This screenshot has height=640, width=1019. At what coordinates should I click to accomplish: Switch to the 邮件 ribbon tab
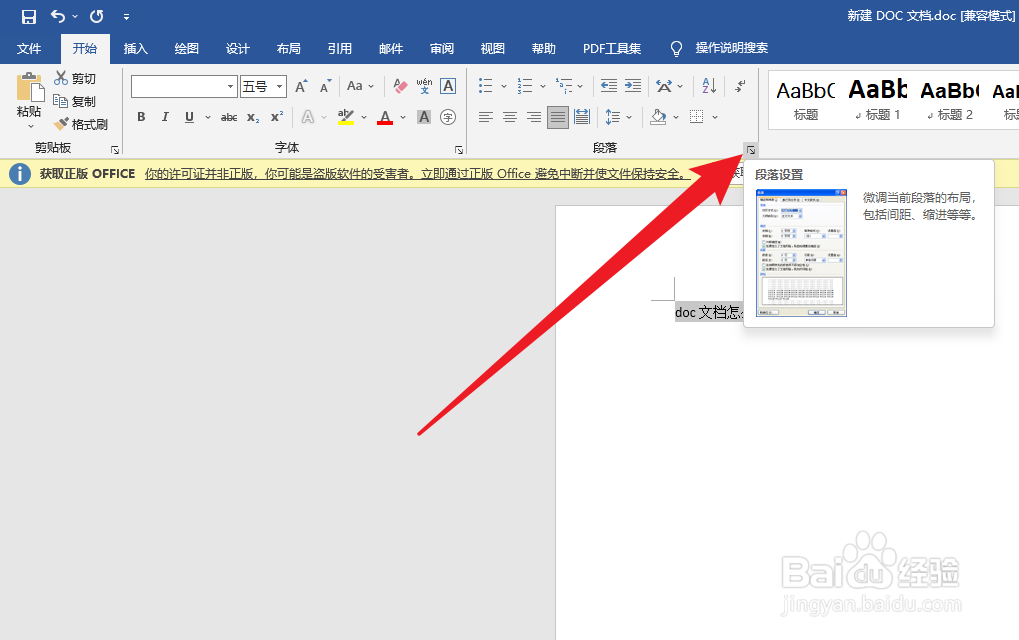(391, 49)
